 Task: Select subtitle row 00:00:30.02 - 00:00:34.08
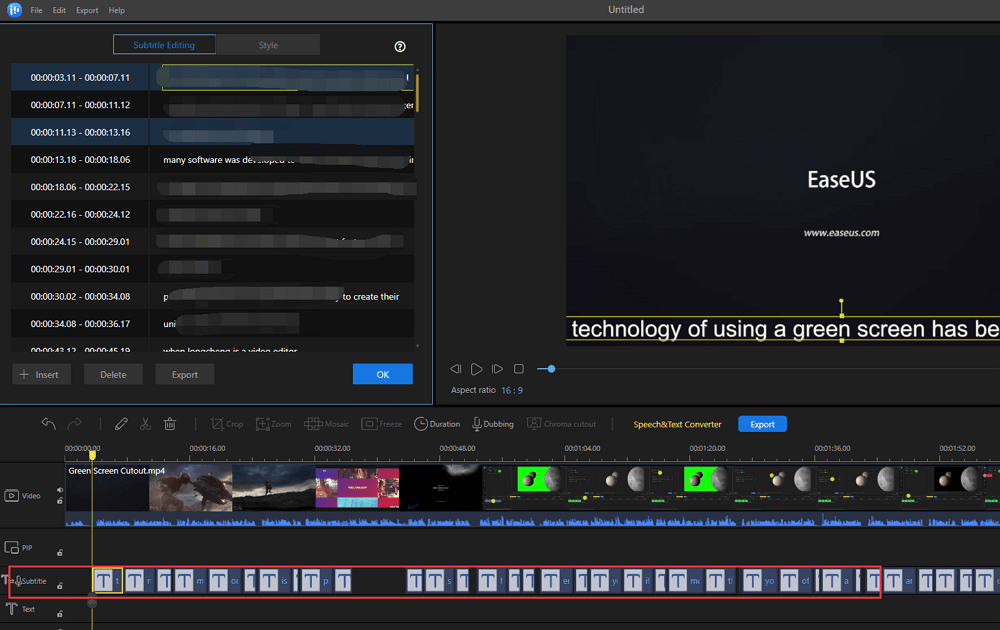pos(212,297)
